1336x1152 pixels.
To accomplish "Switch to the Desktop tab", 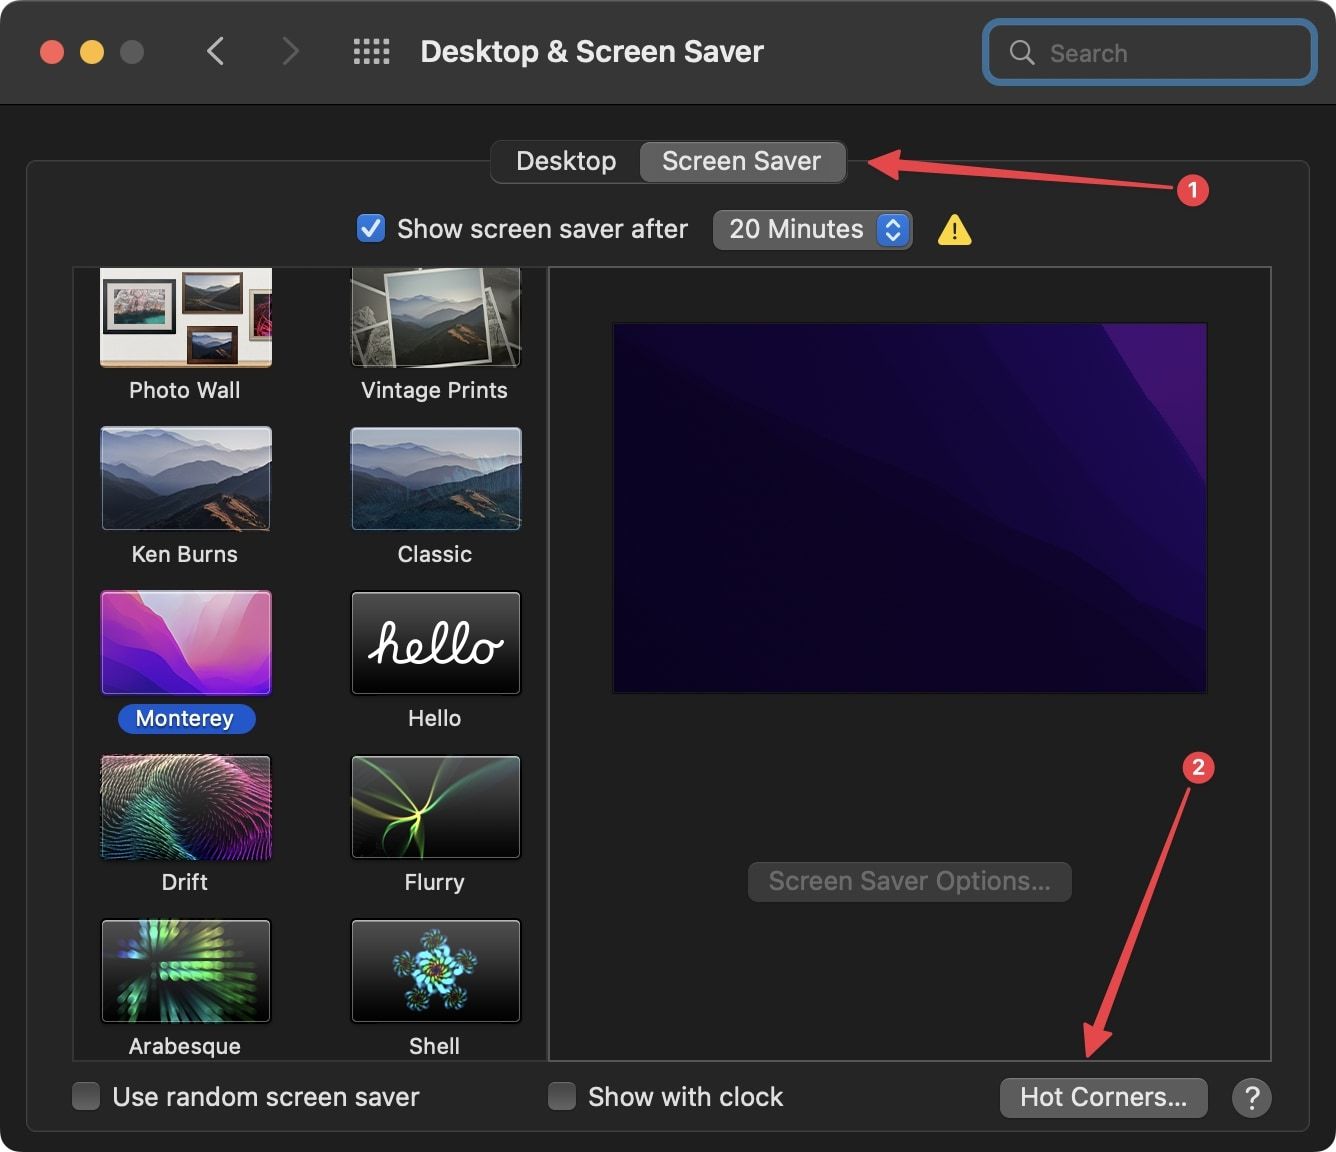I will tap(565, 160).
